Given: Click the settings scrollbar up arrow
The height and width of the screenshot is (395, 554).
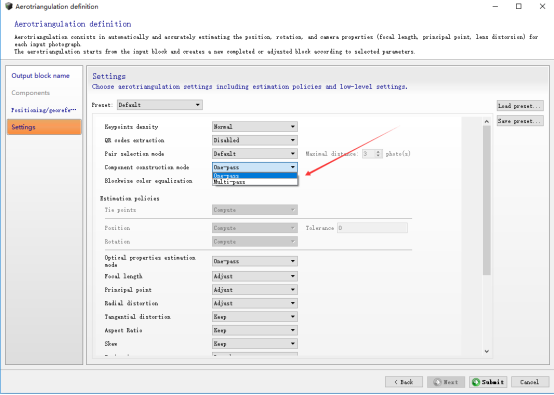Looking at the screenshot, I should pos(487,122).
